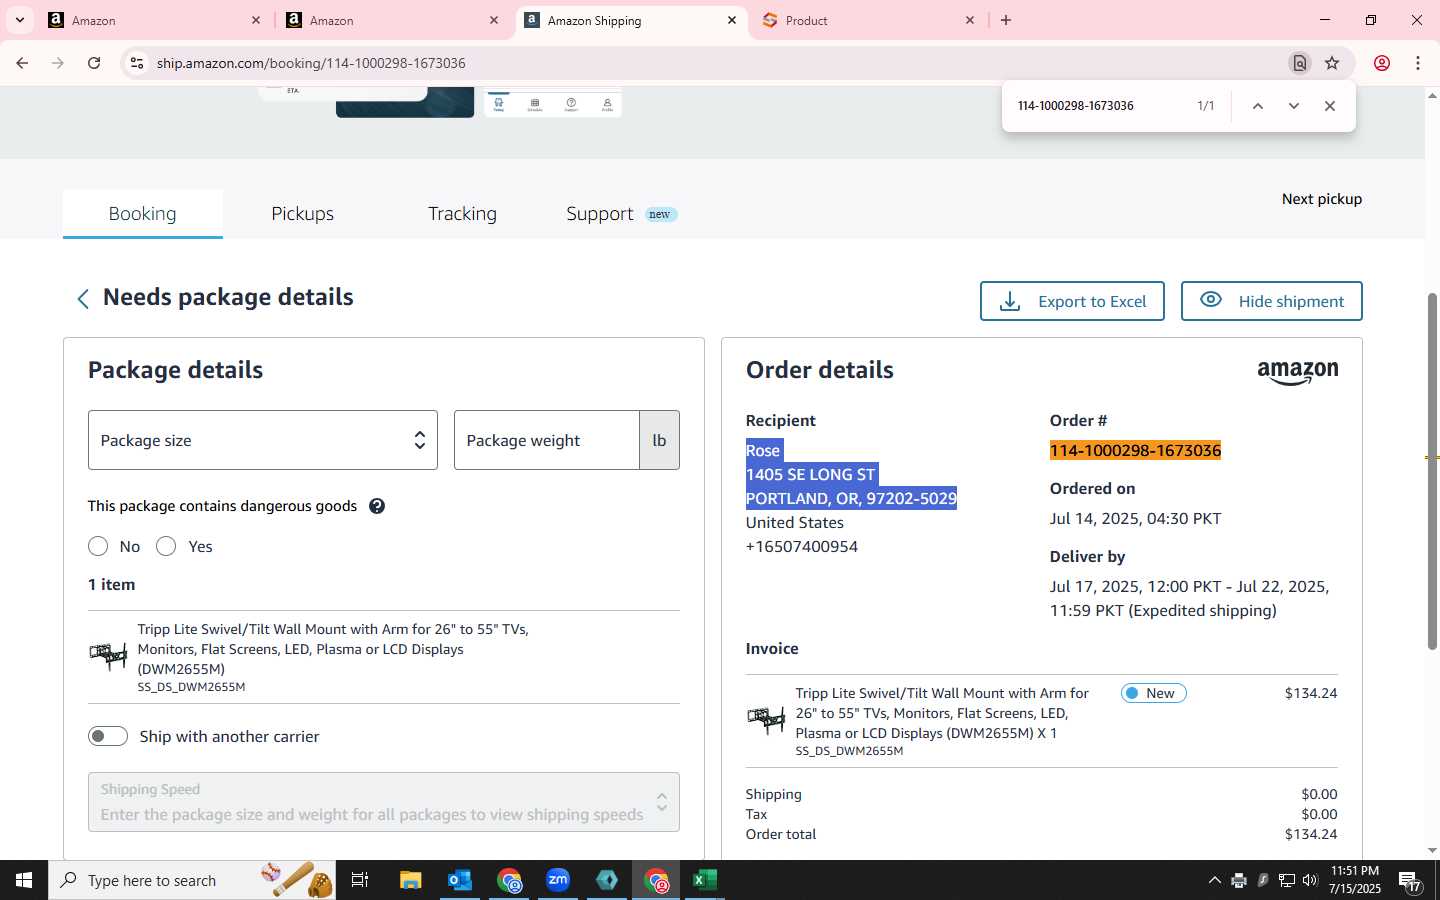1440x900 pixels.
Task: Click find-in-page search text field
Action: [1100, 106]
